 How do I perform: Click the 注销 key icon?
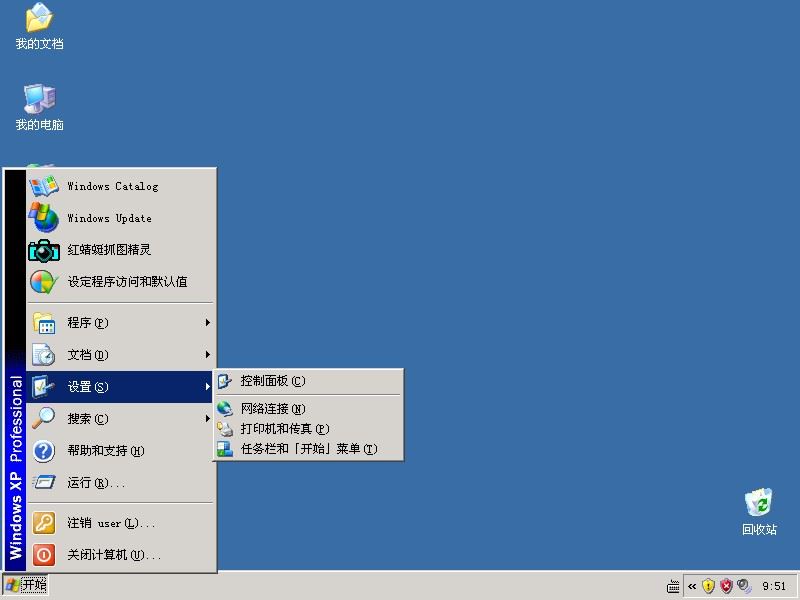(44, 523)
